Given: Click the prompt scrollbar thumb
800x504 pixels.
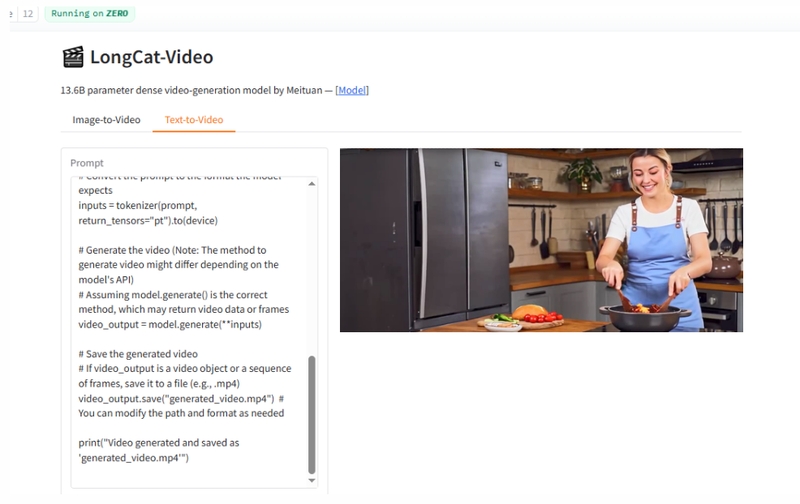Looking at the screenshot, I should pos(312,414).
